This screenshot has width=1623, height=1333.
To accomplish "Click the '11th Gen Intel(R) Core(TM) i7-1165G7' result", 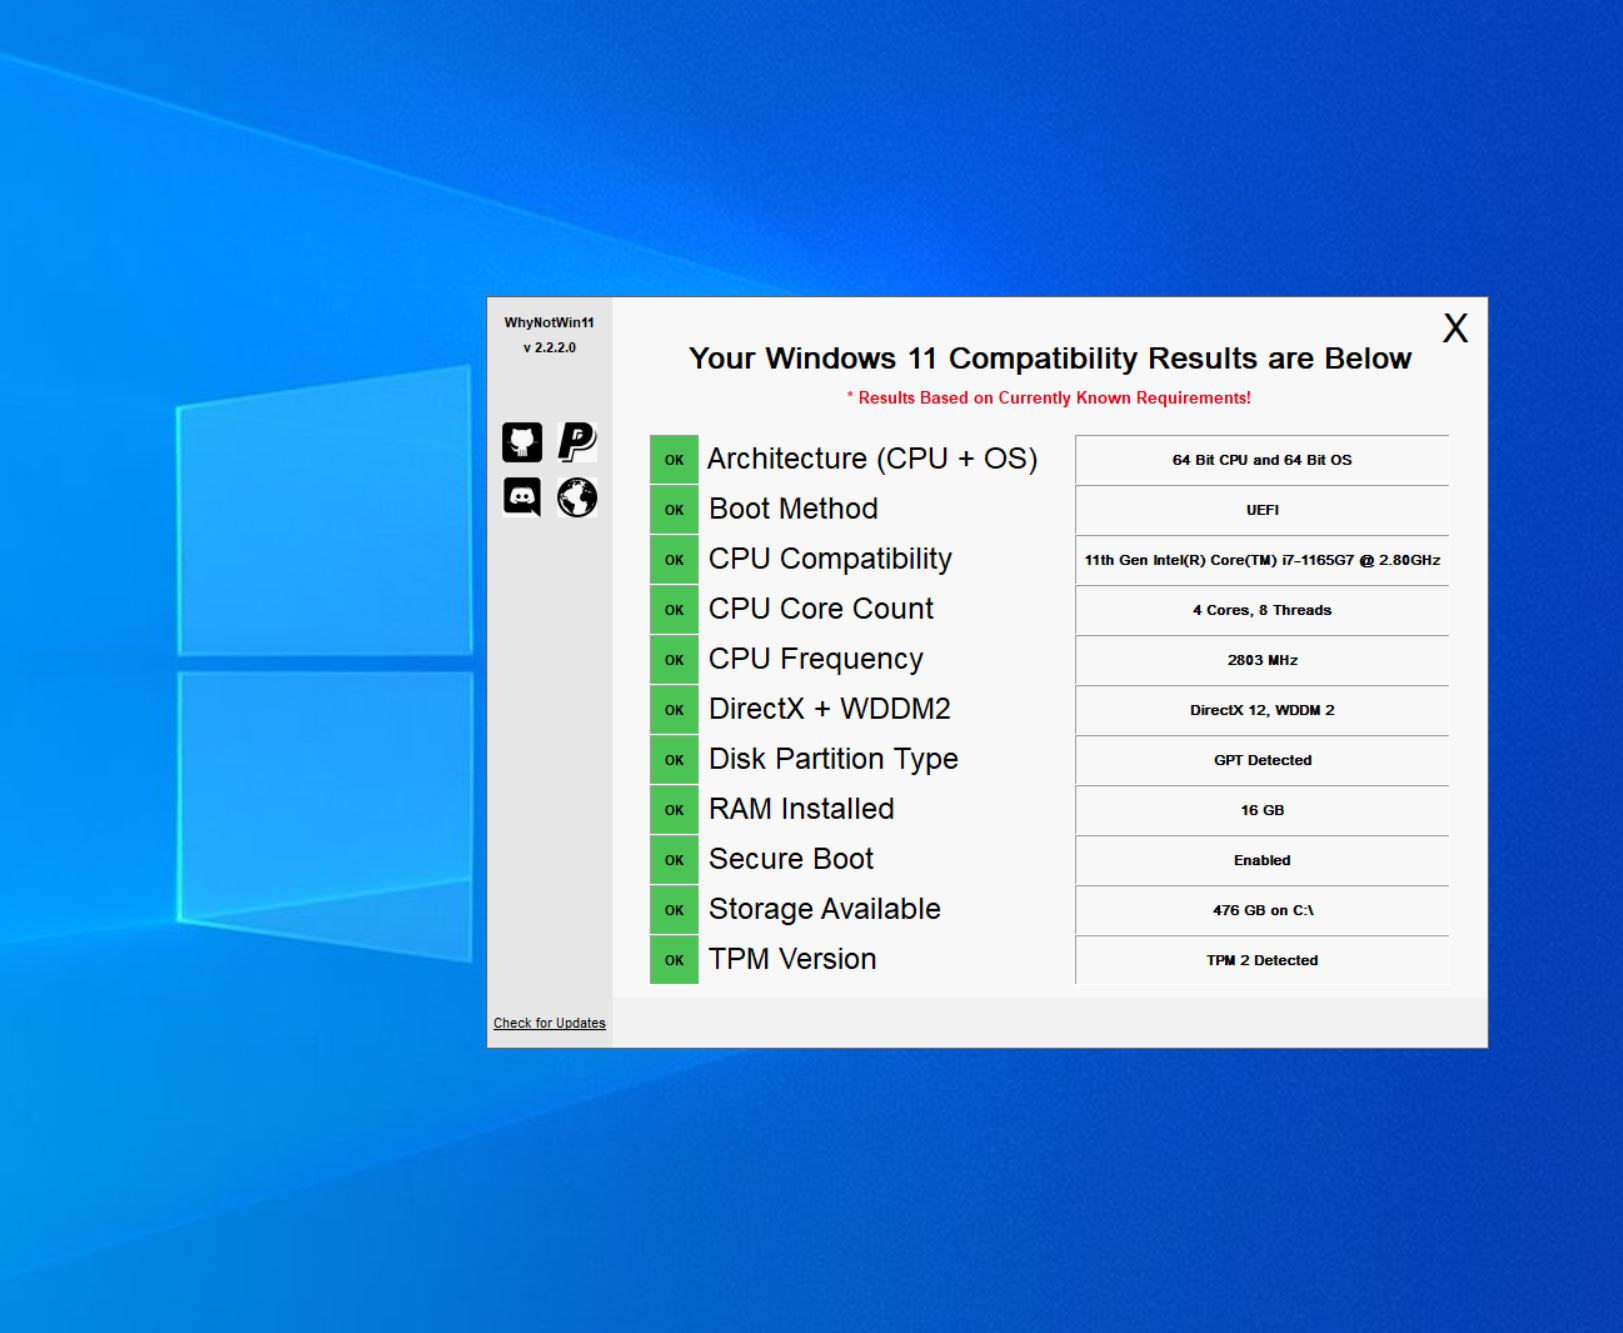I will tap(1262, 560).
